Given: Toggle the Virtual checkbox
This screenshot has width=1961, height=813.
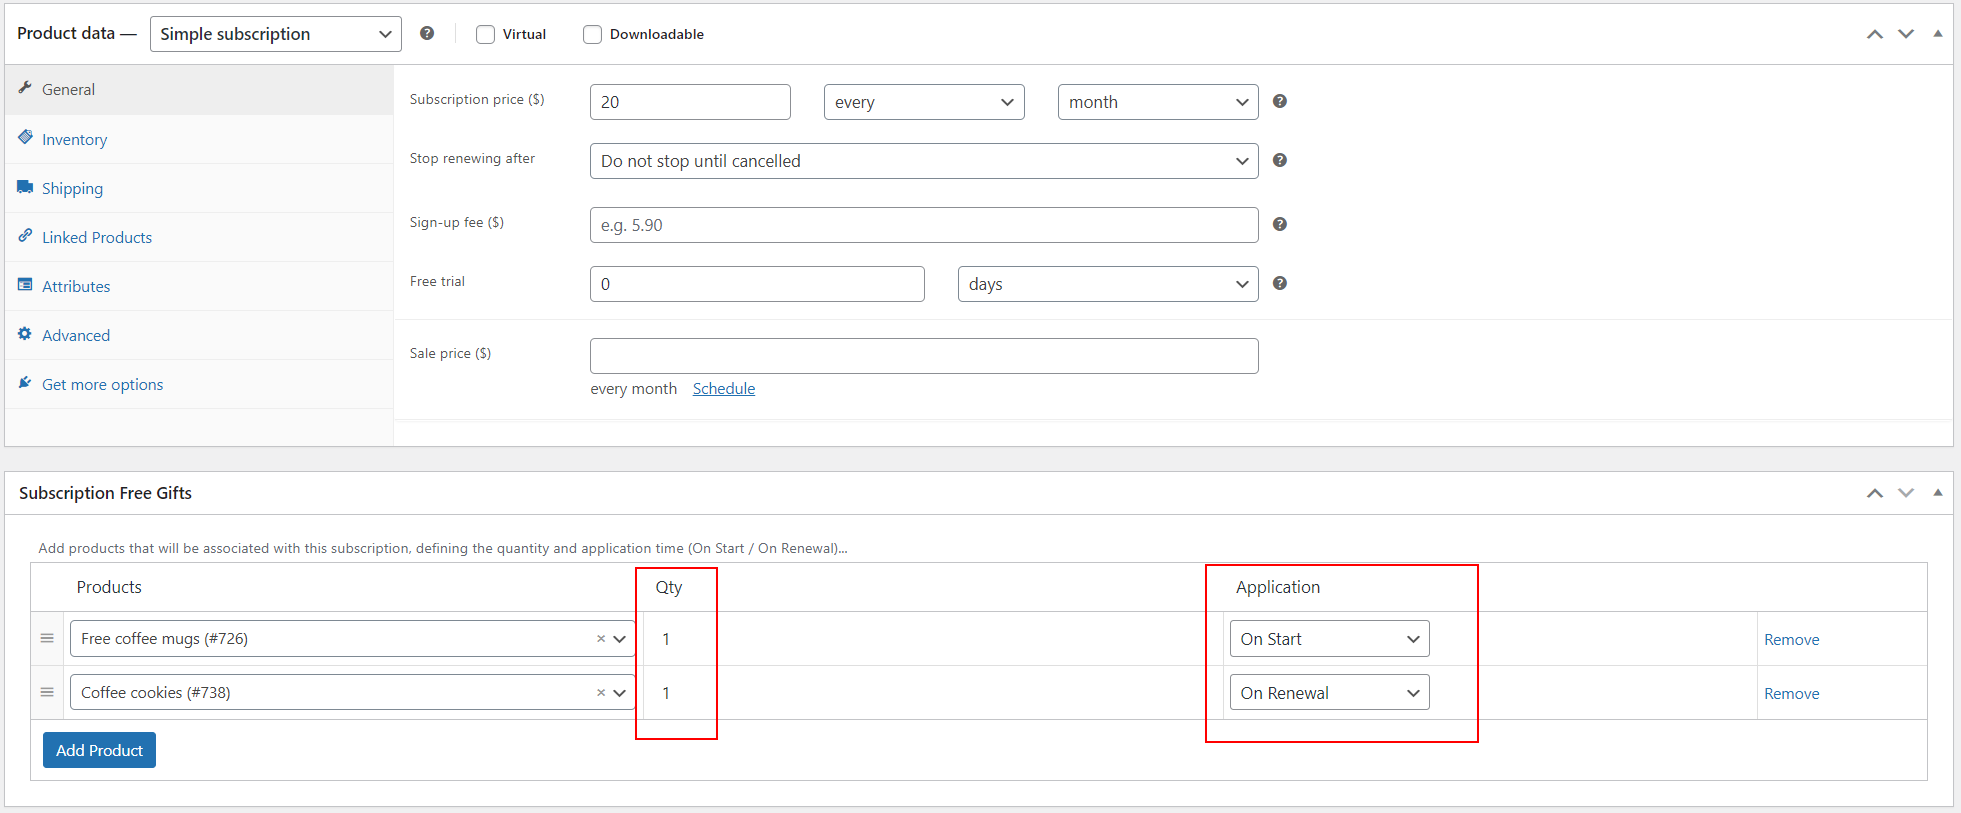Looking at the screenshot, I should click(486, 34).
